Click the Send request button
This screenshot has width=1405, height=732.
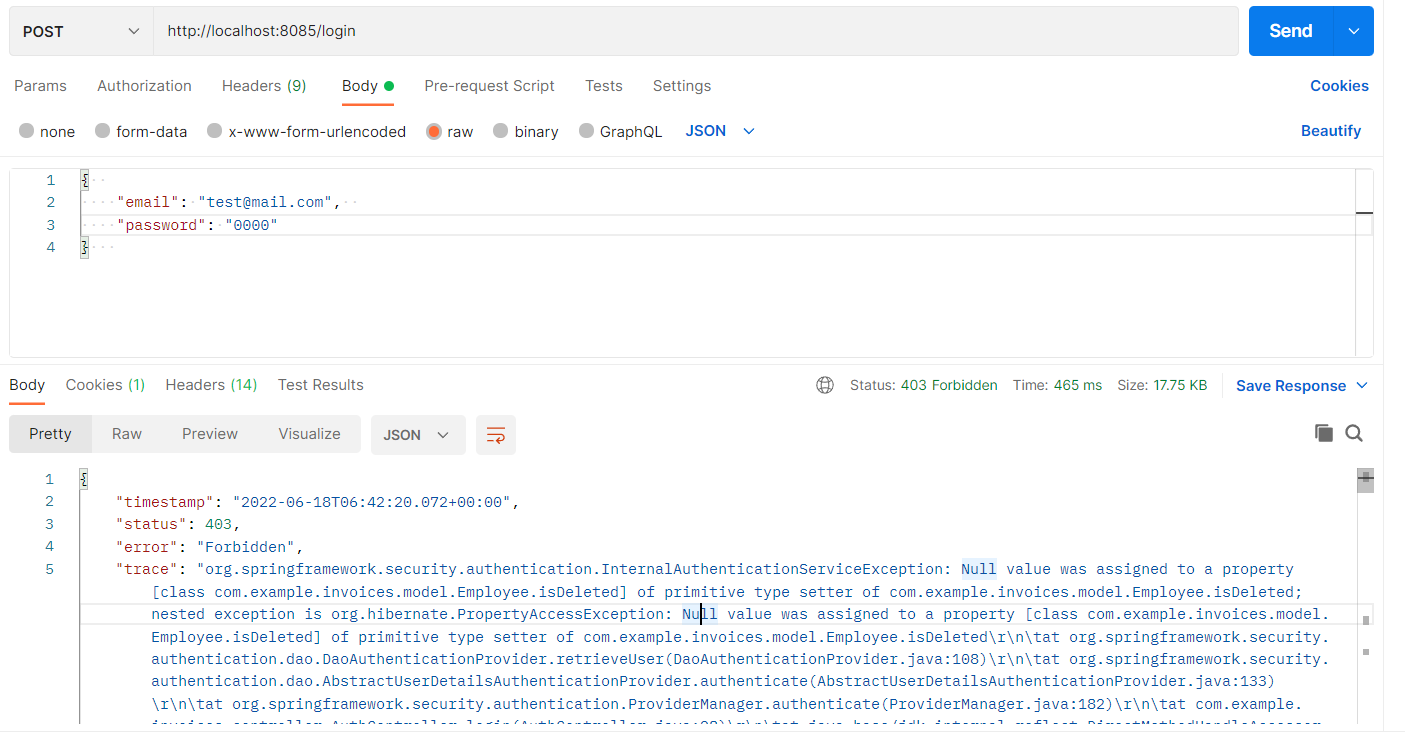click(x=1291, y=31)
